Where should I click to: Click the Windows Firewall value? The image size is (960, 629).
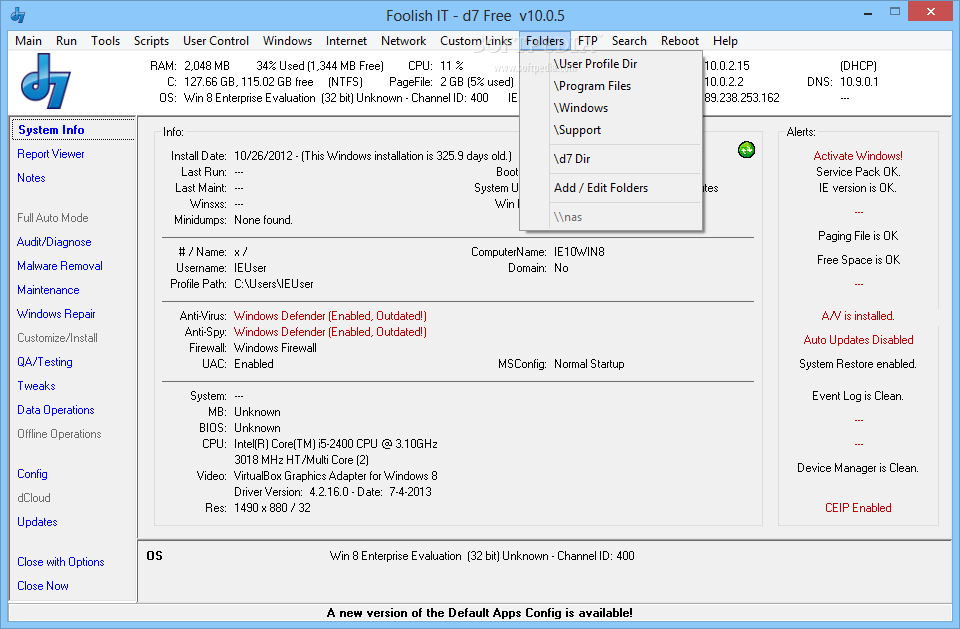coord(275,348)
